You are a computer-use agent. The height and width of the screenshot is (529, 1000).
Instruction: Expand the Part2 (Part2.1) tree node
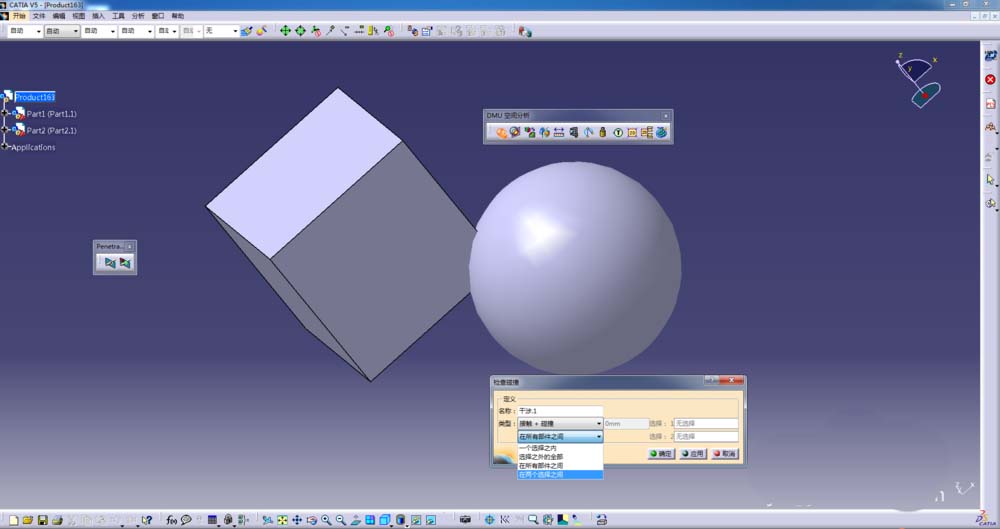pos(5,130)
